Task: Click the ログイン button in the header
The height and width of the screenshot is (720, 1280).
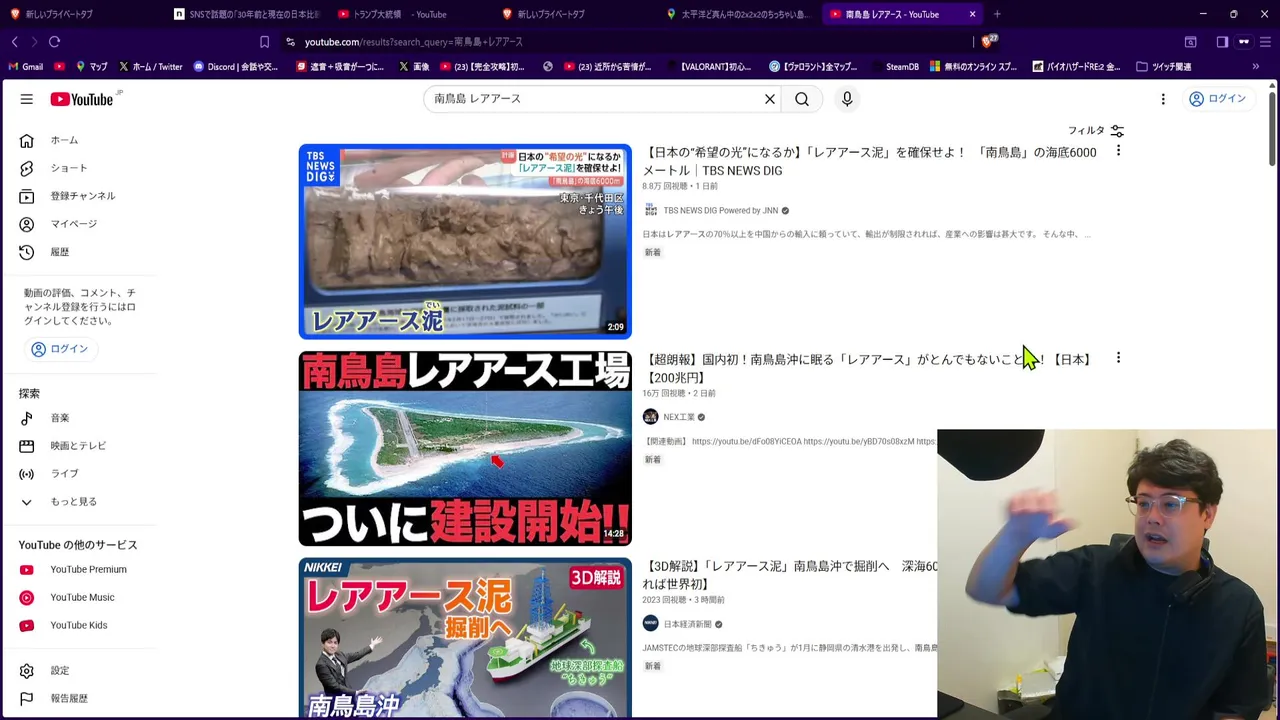Action: (1217, 99)
